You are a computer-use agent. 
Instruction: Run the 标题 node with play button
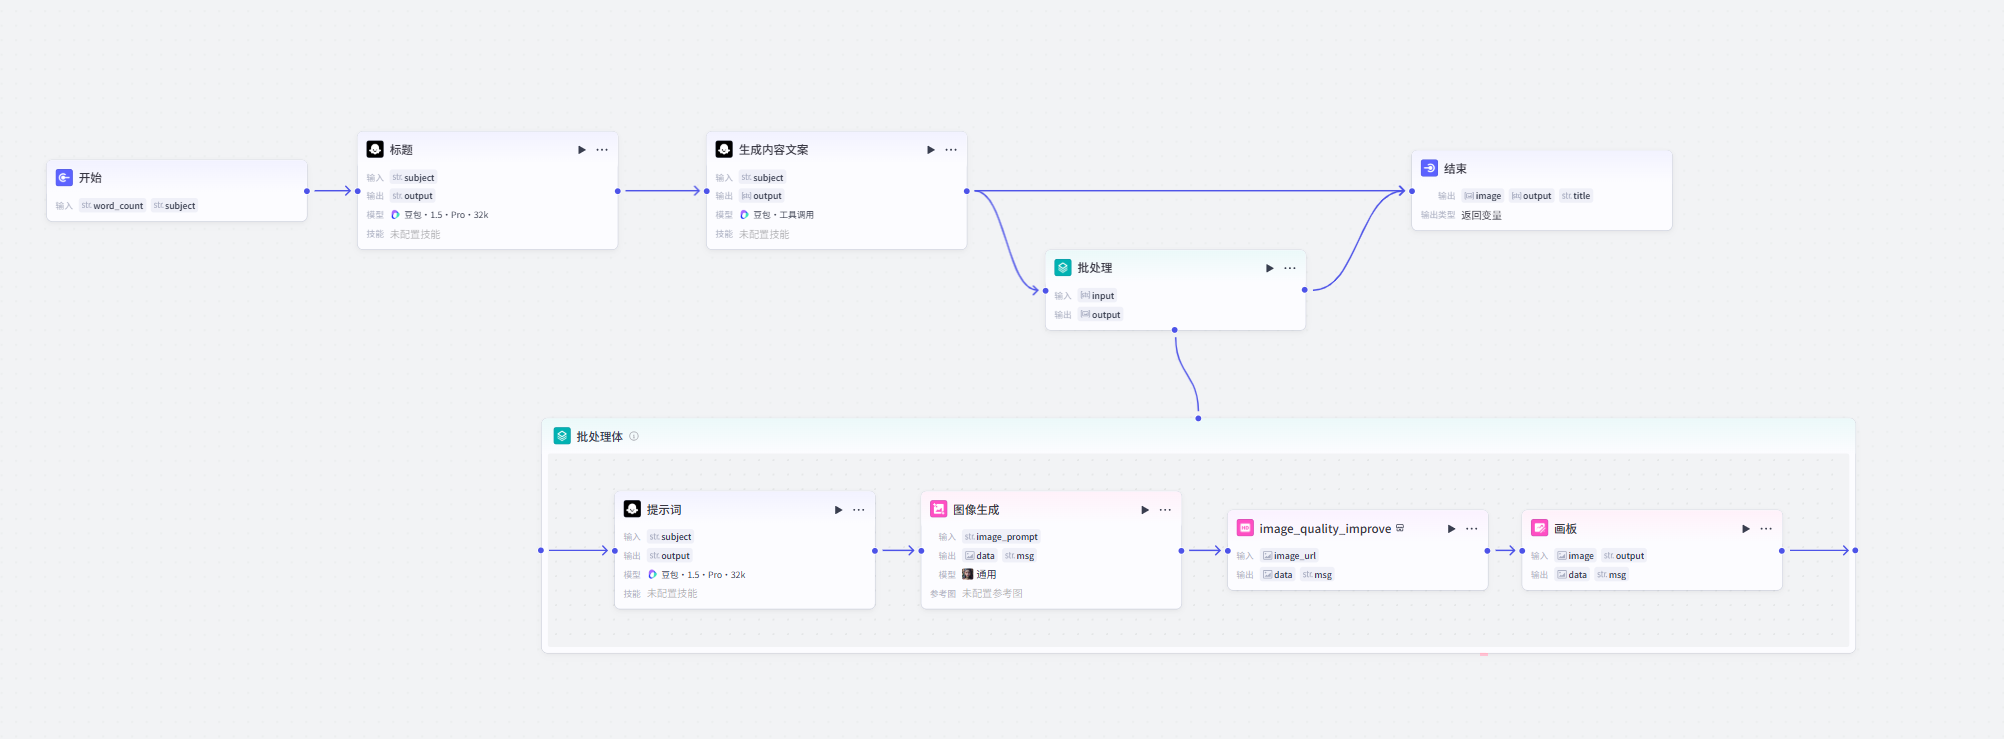click(x=581, y=150)
